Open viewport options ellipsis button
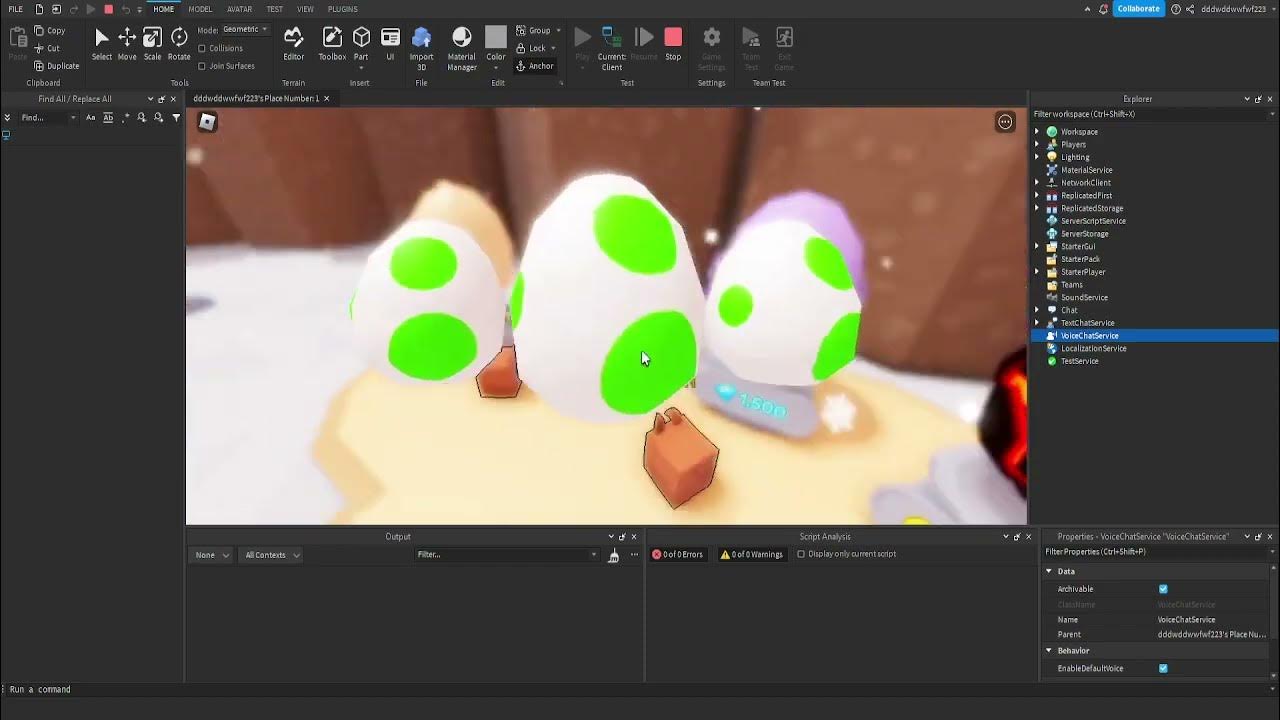The height and width of the screenshot is (720, 1280). [1005, 122]
